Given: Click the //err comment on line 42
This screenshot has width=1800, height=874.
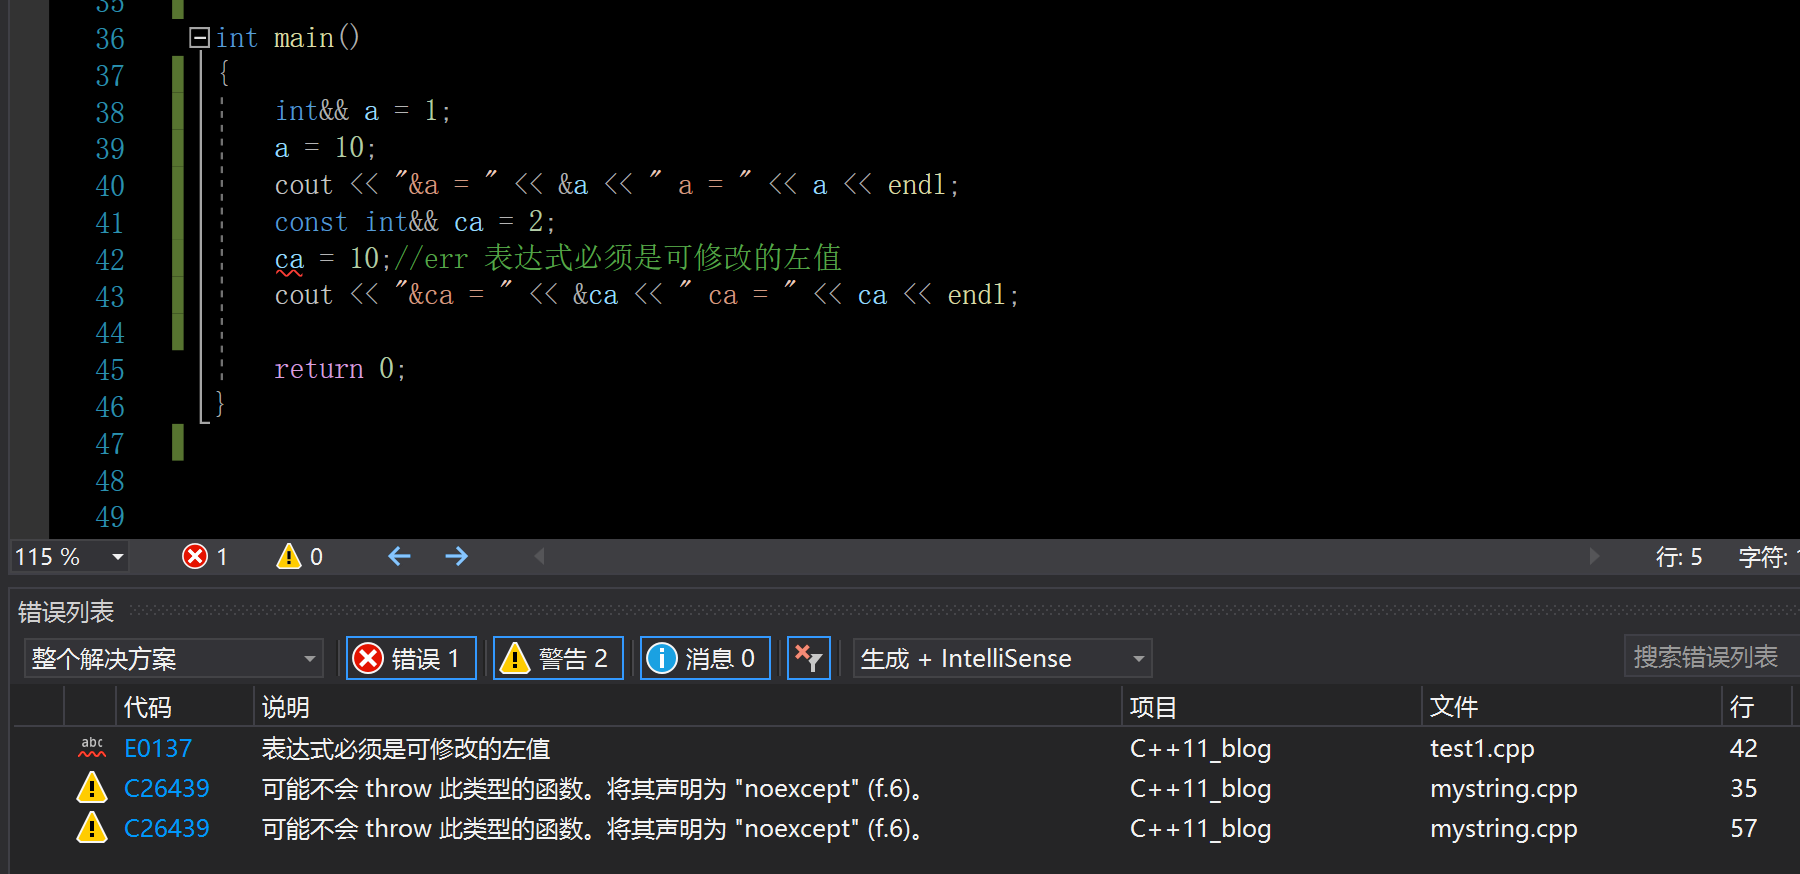Looking at the screenshot, I should pyautogui.click(x=618, y=258).
